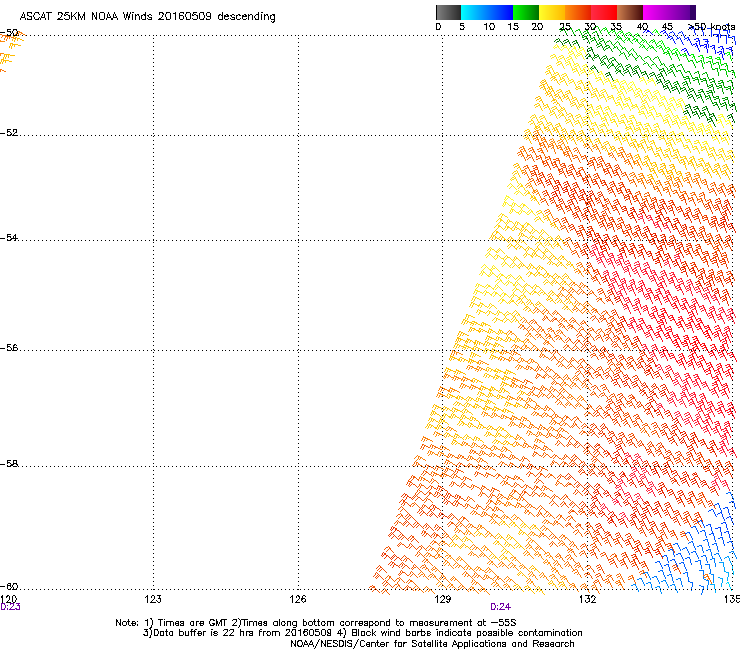The width and height of the screenshot is (740, 650).
Task: Click the "120" longitude axis label
Action: pyautogui.click(x=8, y=599)
